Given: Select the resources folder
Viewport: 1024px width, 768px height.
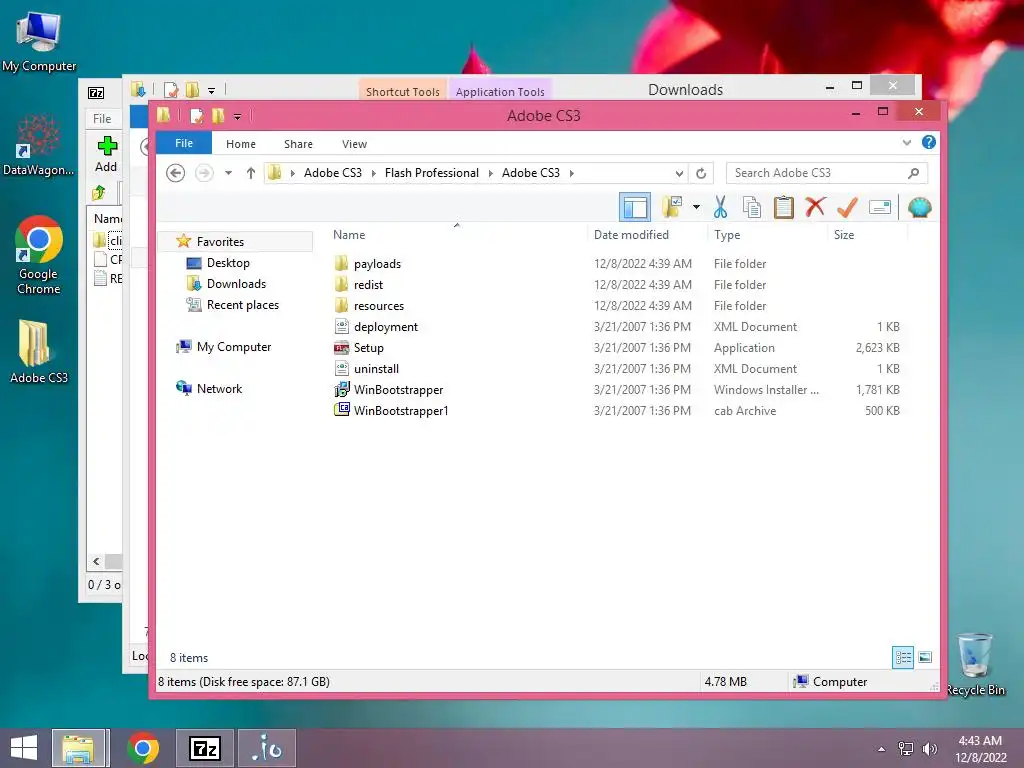Looking at the screenshot, I should (x=378, y=306).
